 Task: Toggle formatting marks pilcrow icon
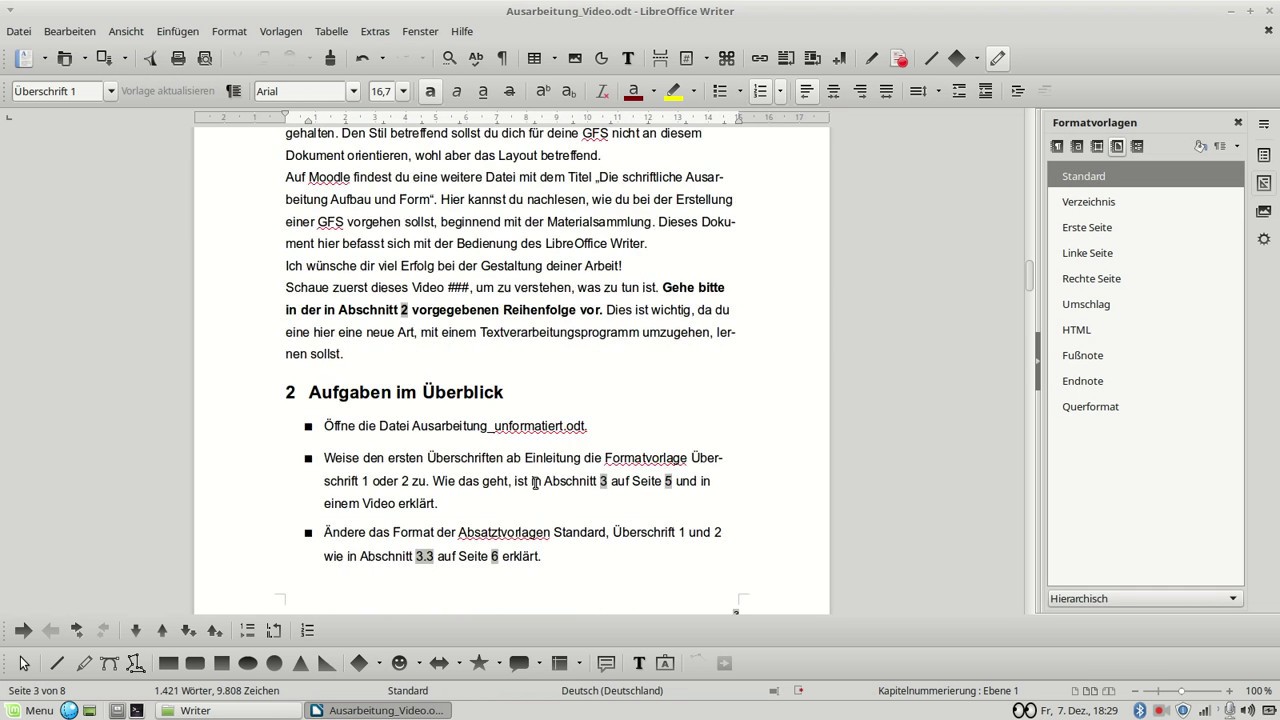click(x=502, y=59)
